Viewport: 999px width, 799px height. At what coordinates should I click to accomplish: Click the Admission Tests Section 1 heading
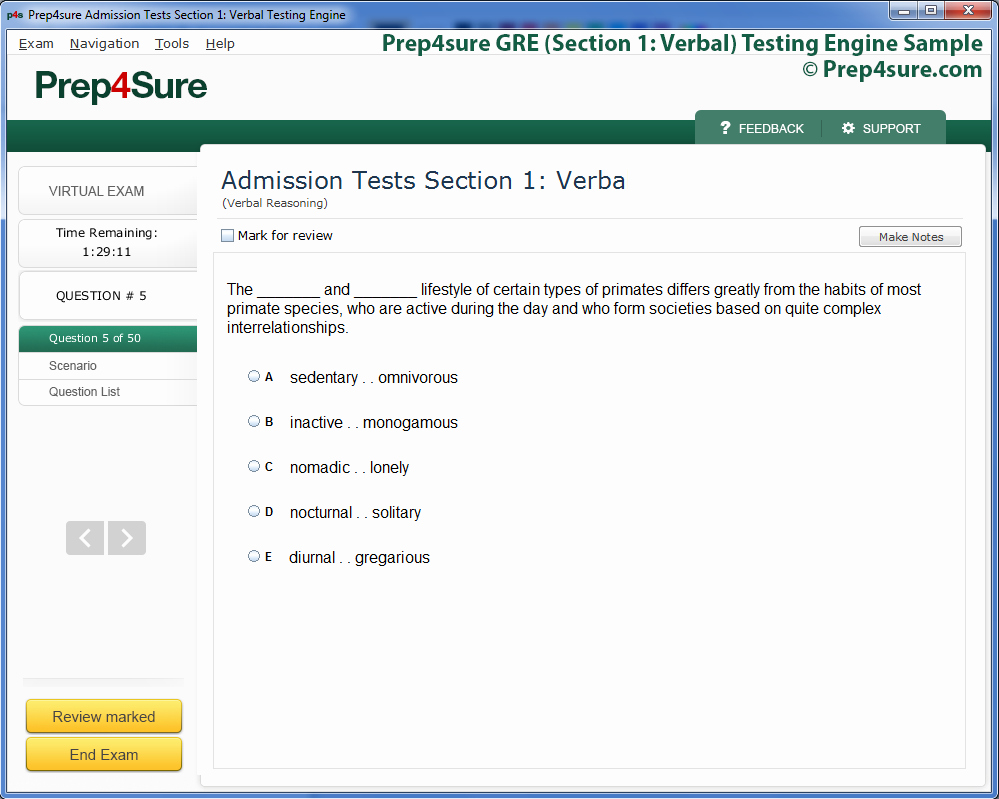coord(423,181)
